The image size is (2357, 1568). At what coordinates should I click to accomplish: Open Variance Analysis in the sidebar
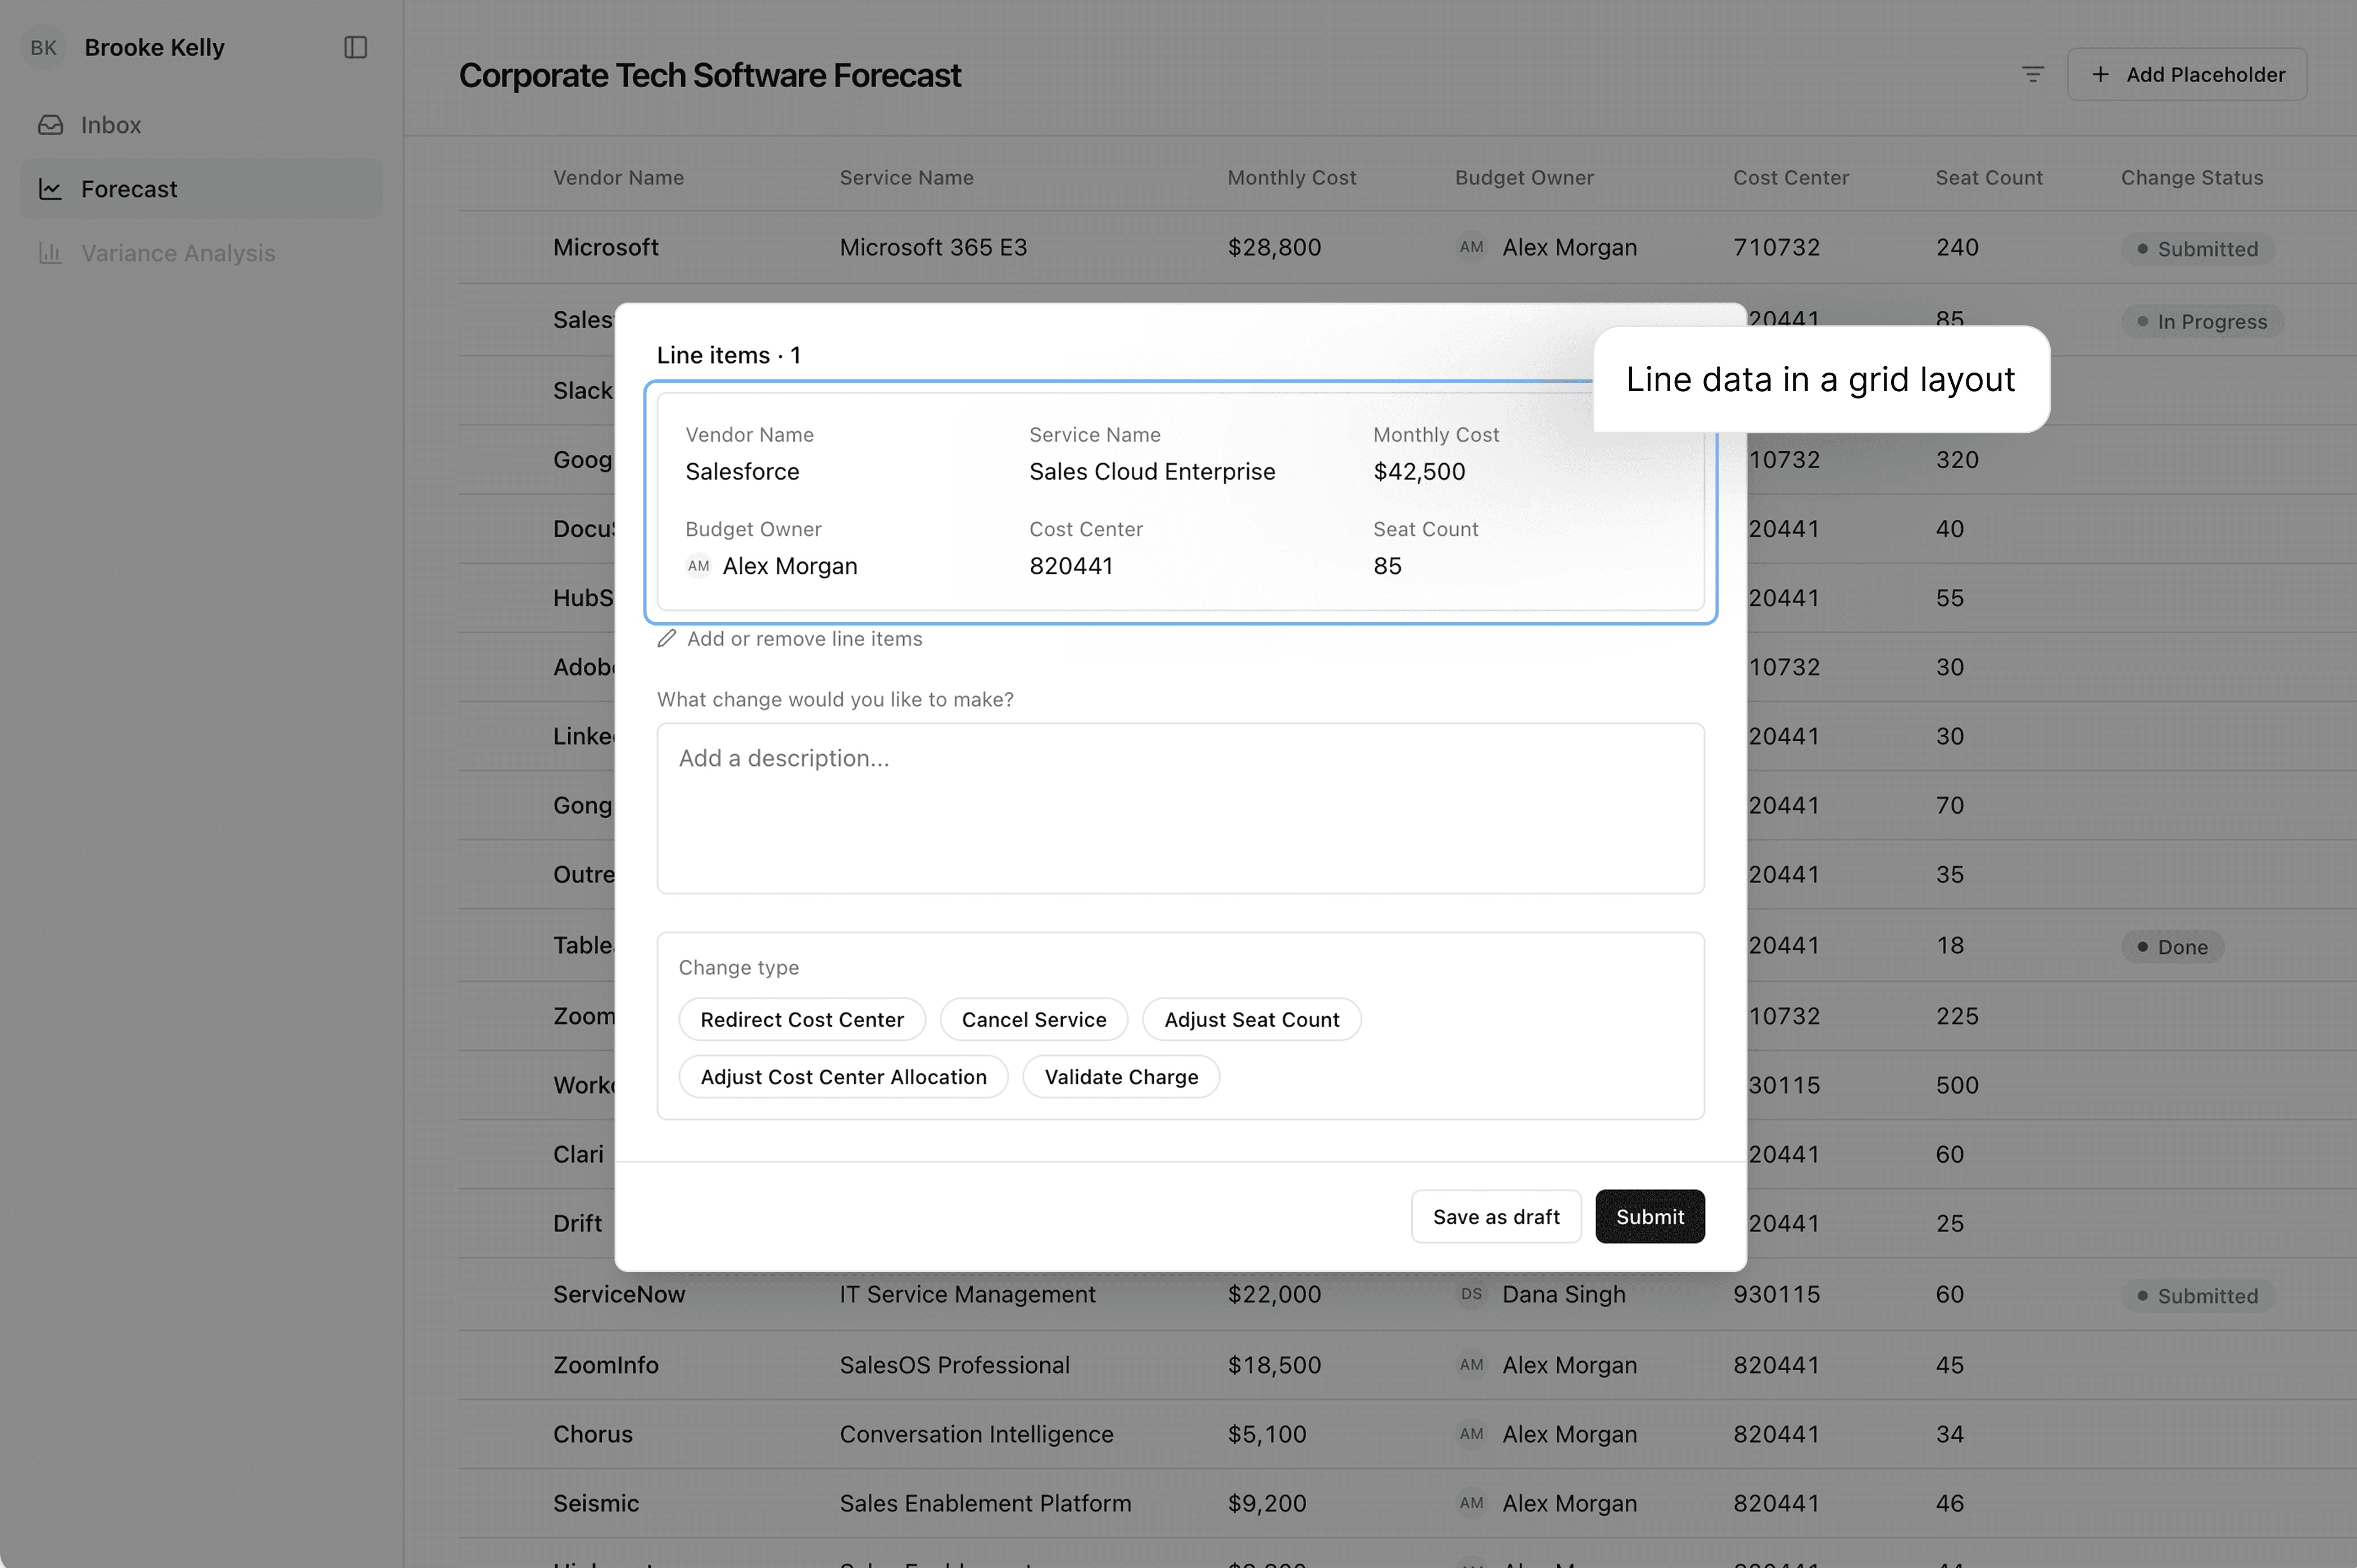pos(201,253)
